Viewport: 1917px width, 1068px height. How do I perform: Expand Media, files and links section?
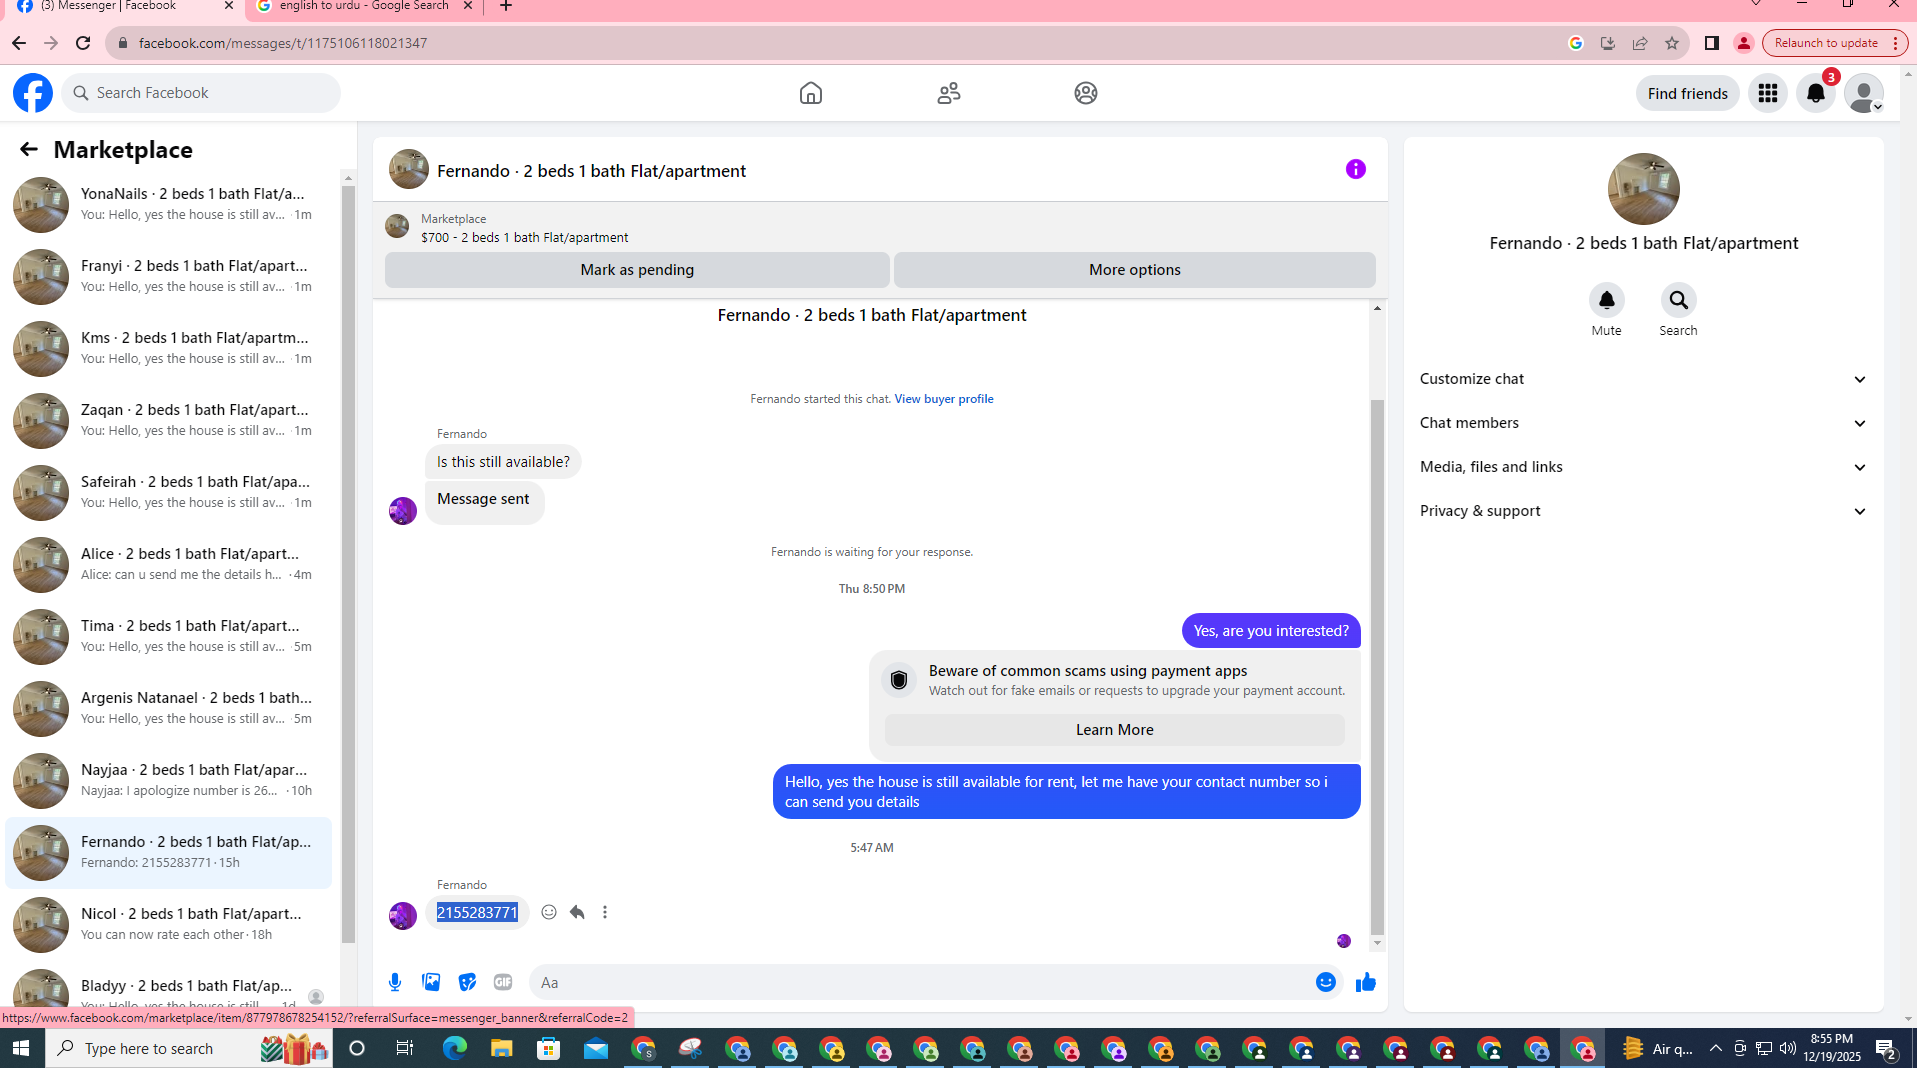1643,467
